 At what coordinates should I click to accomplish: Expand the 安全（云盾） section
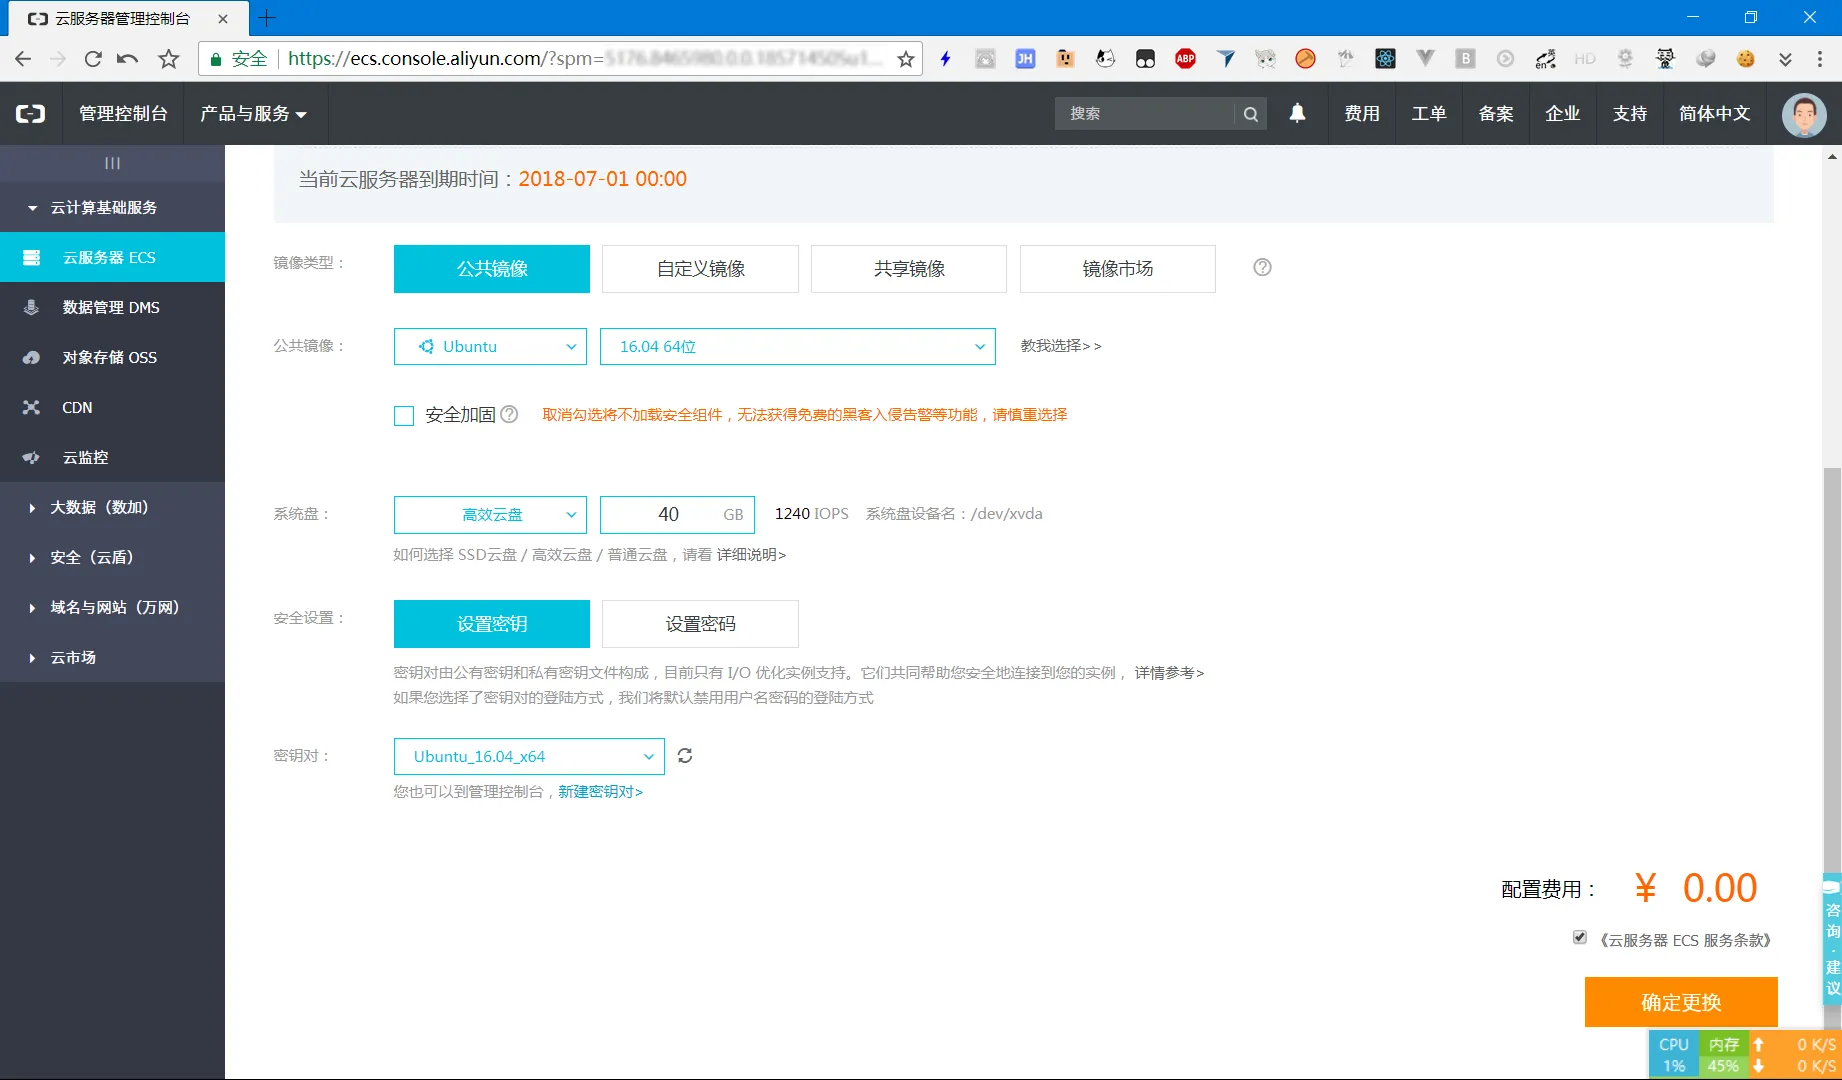pos(112,557)
